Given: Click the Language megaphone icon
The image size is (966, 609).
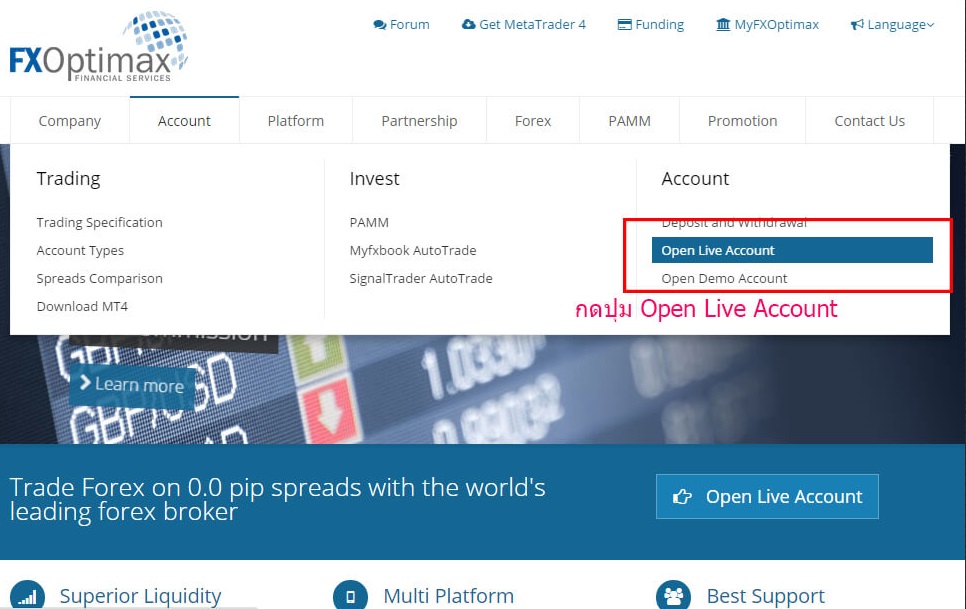Looking at the screenshot, I should [857, 25].
